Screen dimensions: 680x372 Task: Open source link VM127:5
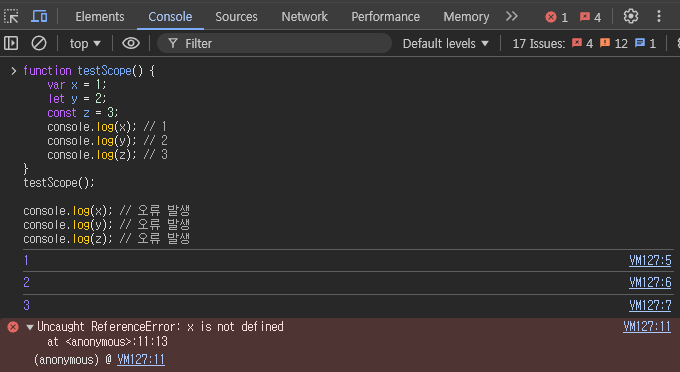click(650, 260)
